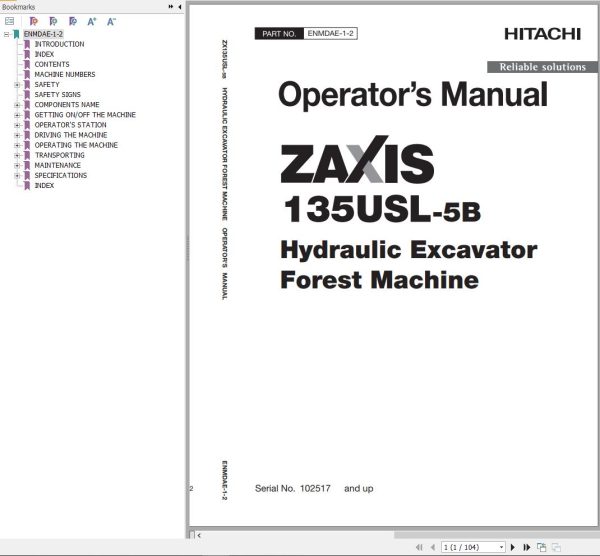Viewport: 600px width, 556px height.
Task: Open the SAFETY bookmark
Action: tap(47, 85)
